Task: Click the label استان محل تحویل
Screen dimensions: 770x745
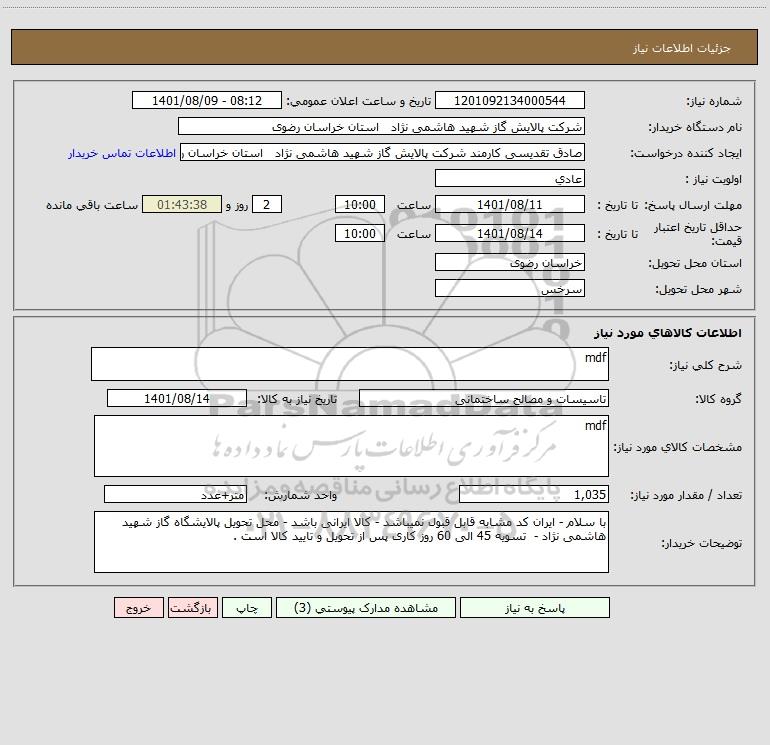Action: pyautogui.click(x=695, y=264)
